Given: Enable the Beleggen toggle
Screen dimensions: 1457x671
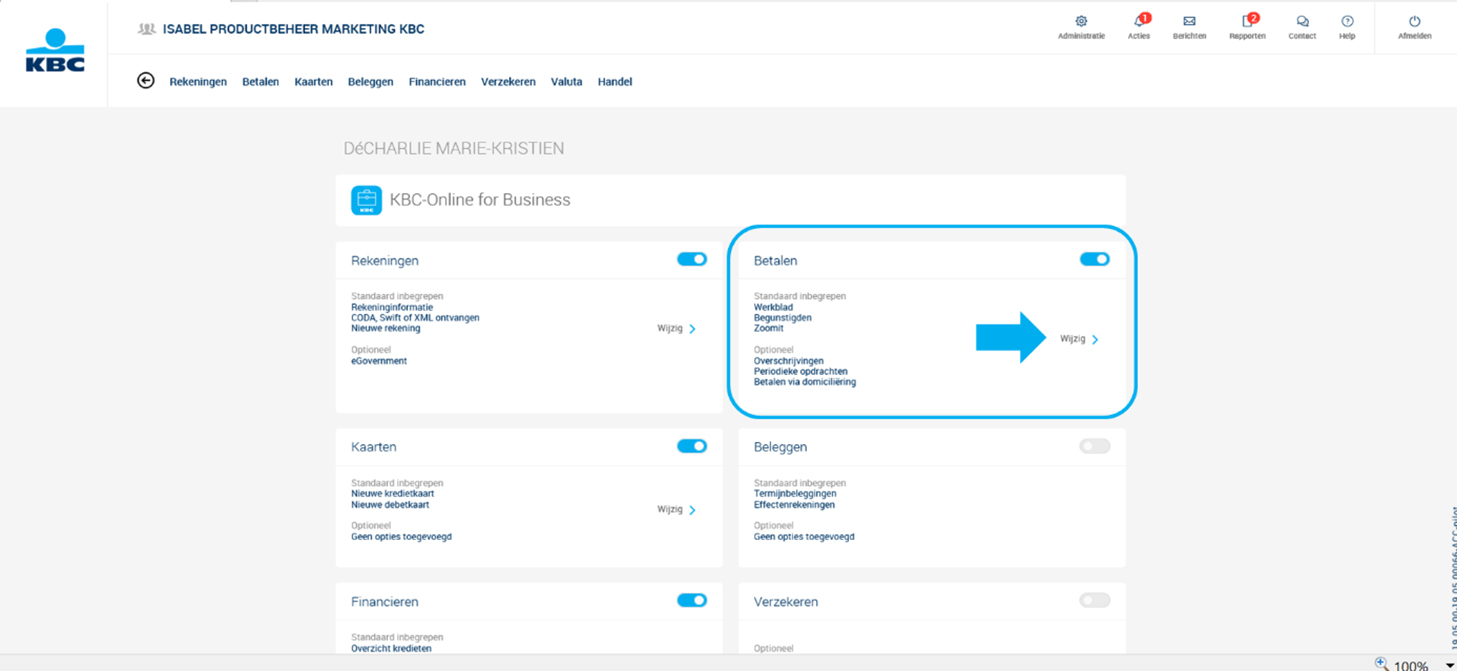Looking at the screenshot, I should 1094,446.
